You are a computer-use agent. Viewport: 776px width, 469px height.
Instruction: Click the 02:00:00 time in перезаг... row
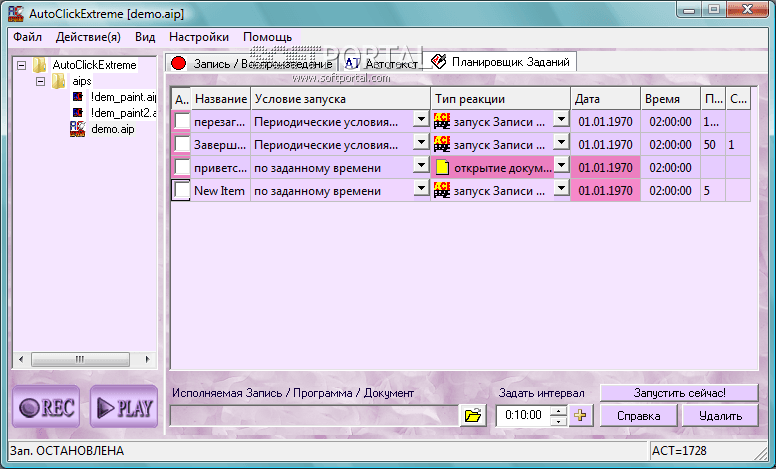[671, 121]
